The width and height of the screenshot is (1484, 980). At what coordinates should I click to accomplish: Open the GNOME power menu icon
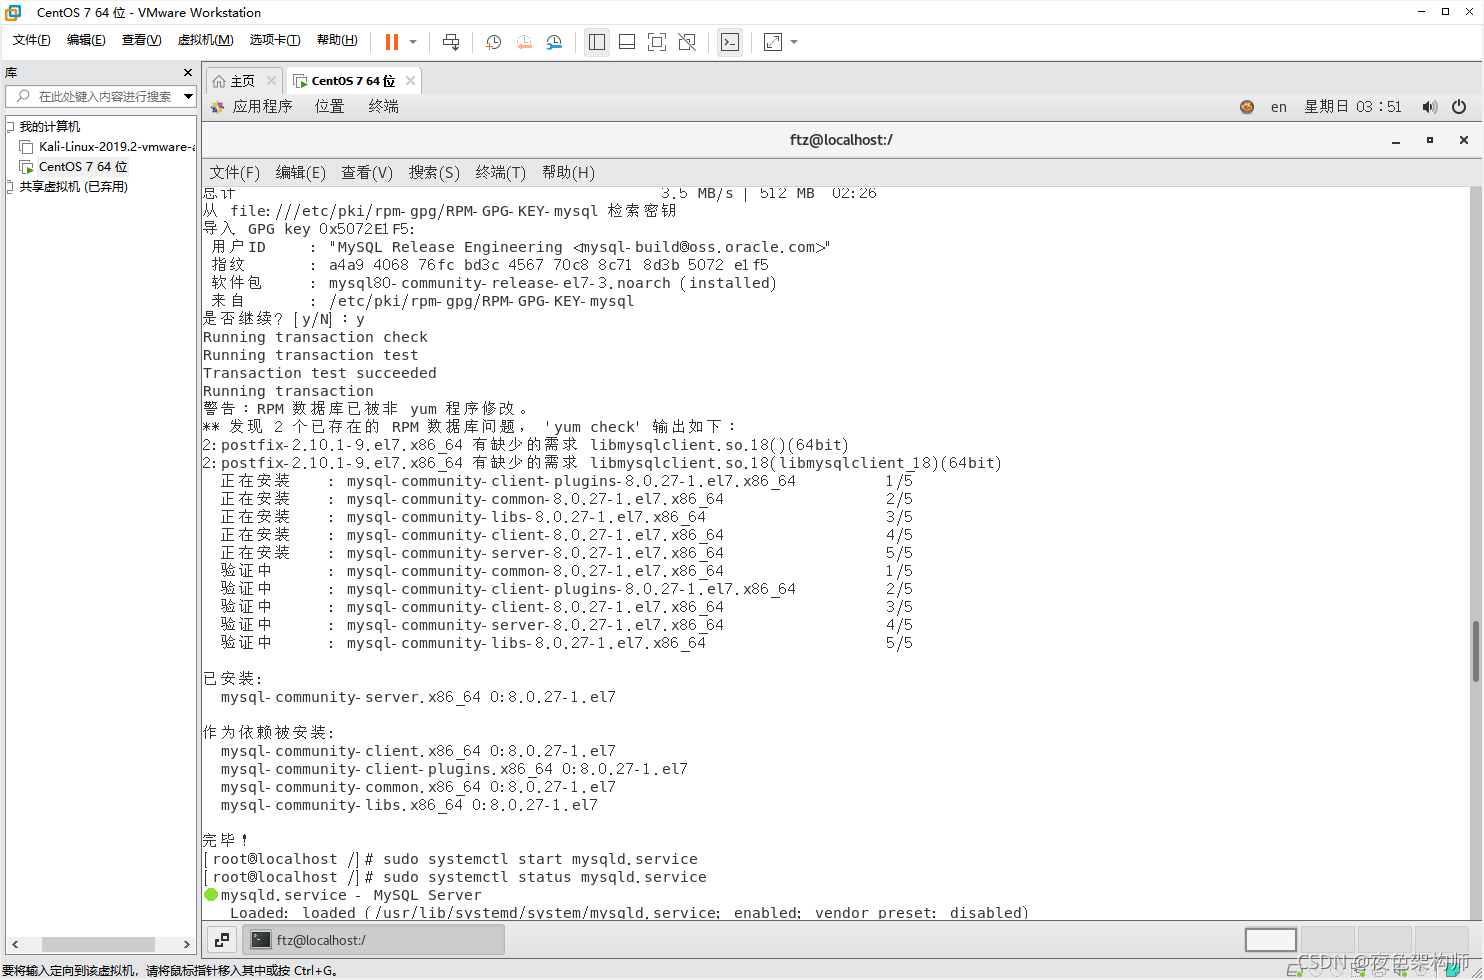1459,107
